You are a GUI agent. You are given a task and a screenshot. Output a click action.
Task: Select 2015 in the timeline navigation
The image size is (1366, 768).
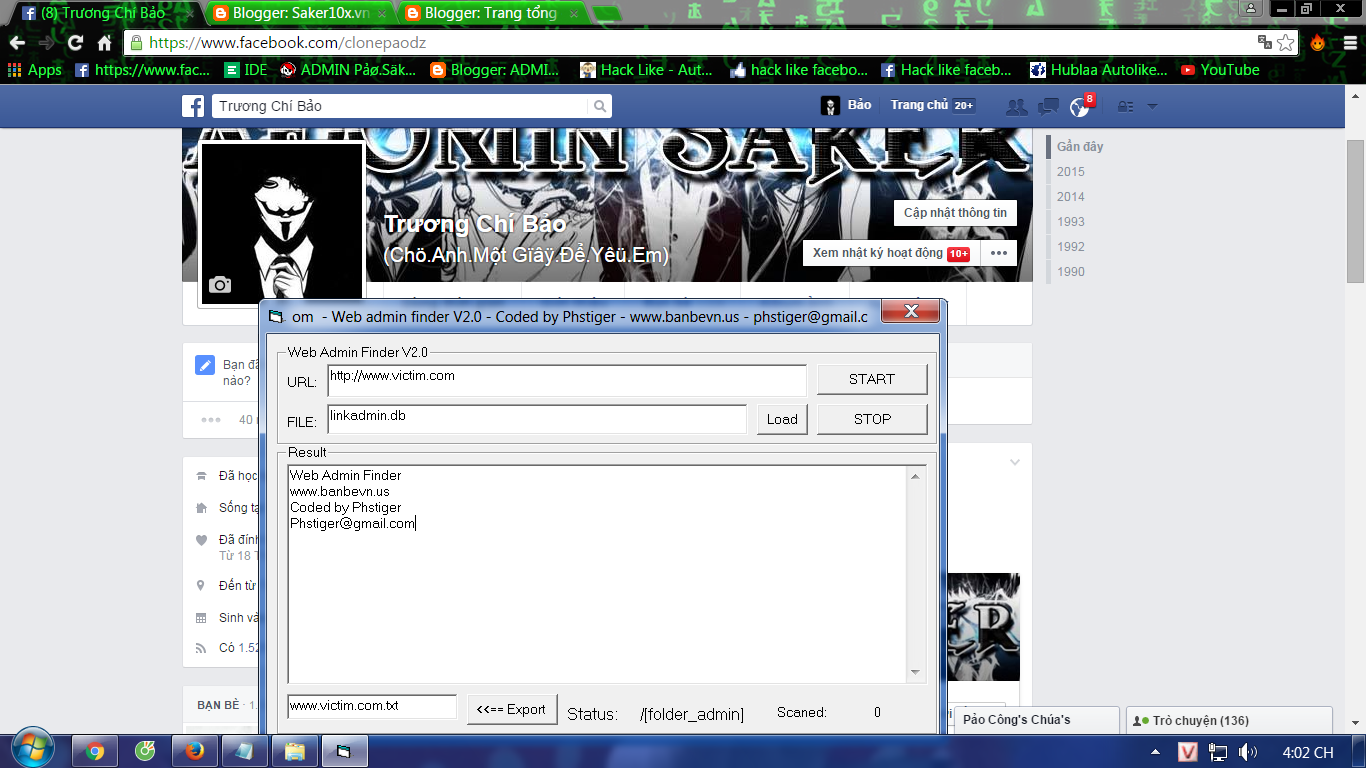(x=1071, y=172)
